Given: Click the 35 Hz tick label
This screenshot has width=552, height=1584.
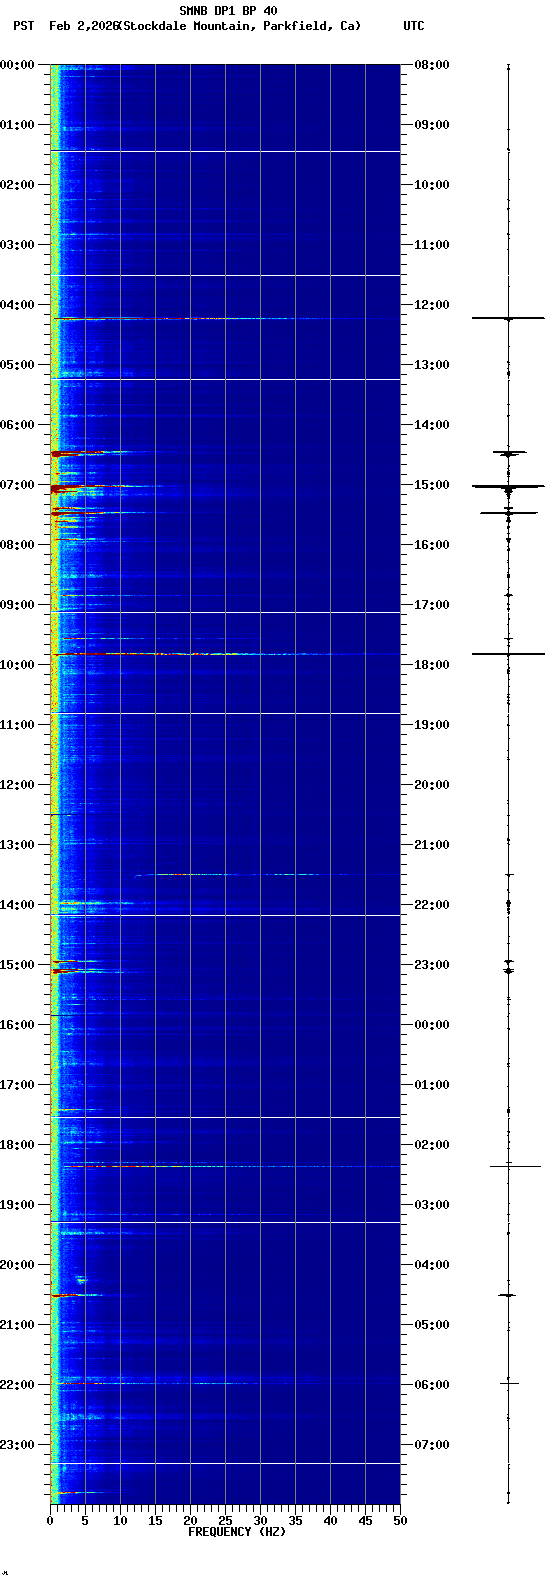Looking at the screenshot, I should (295, 1521).
